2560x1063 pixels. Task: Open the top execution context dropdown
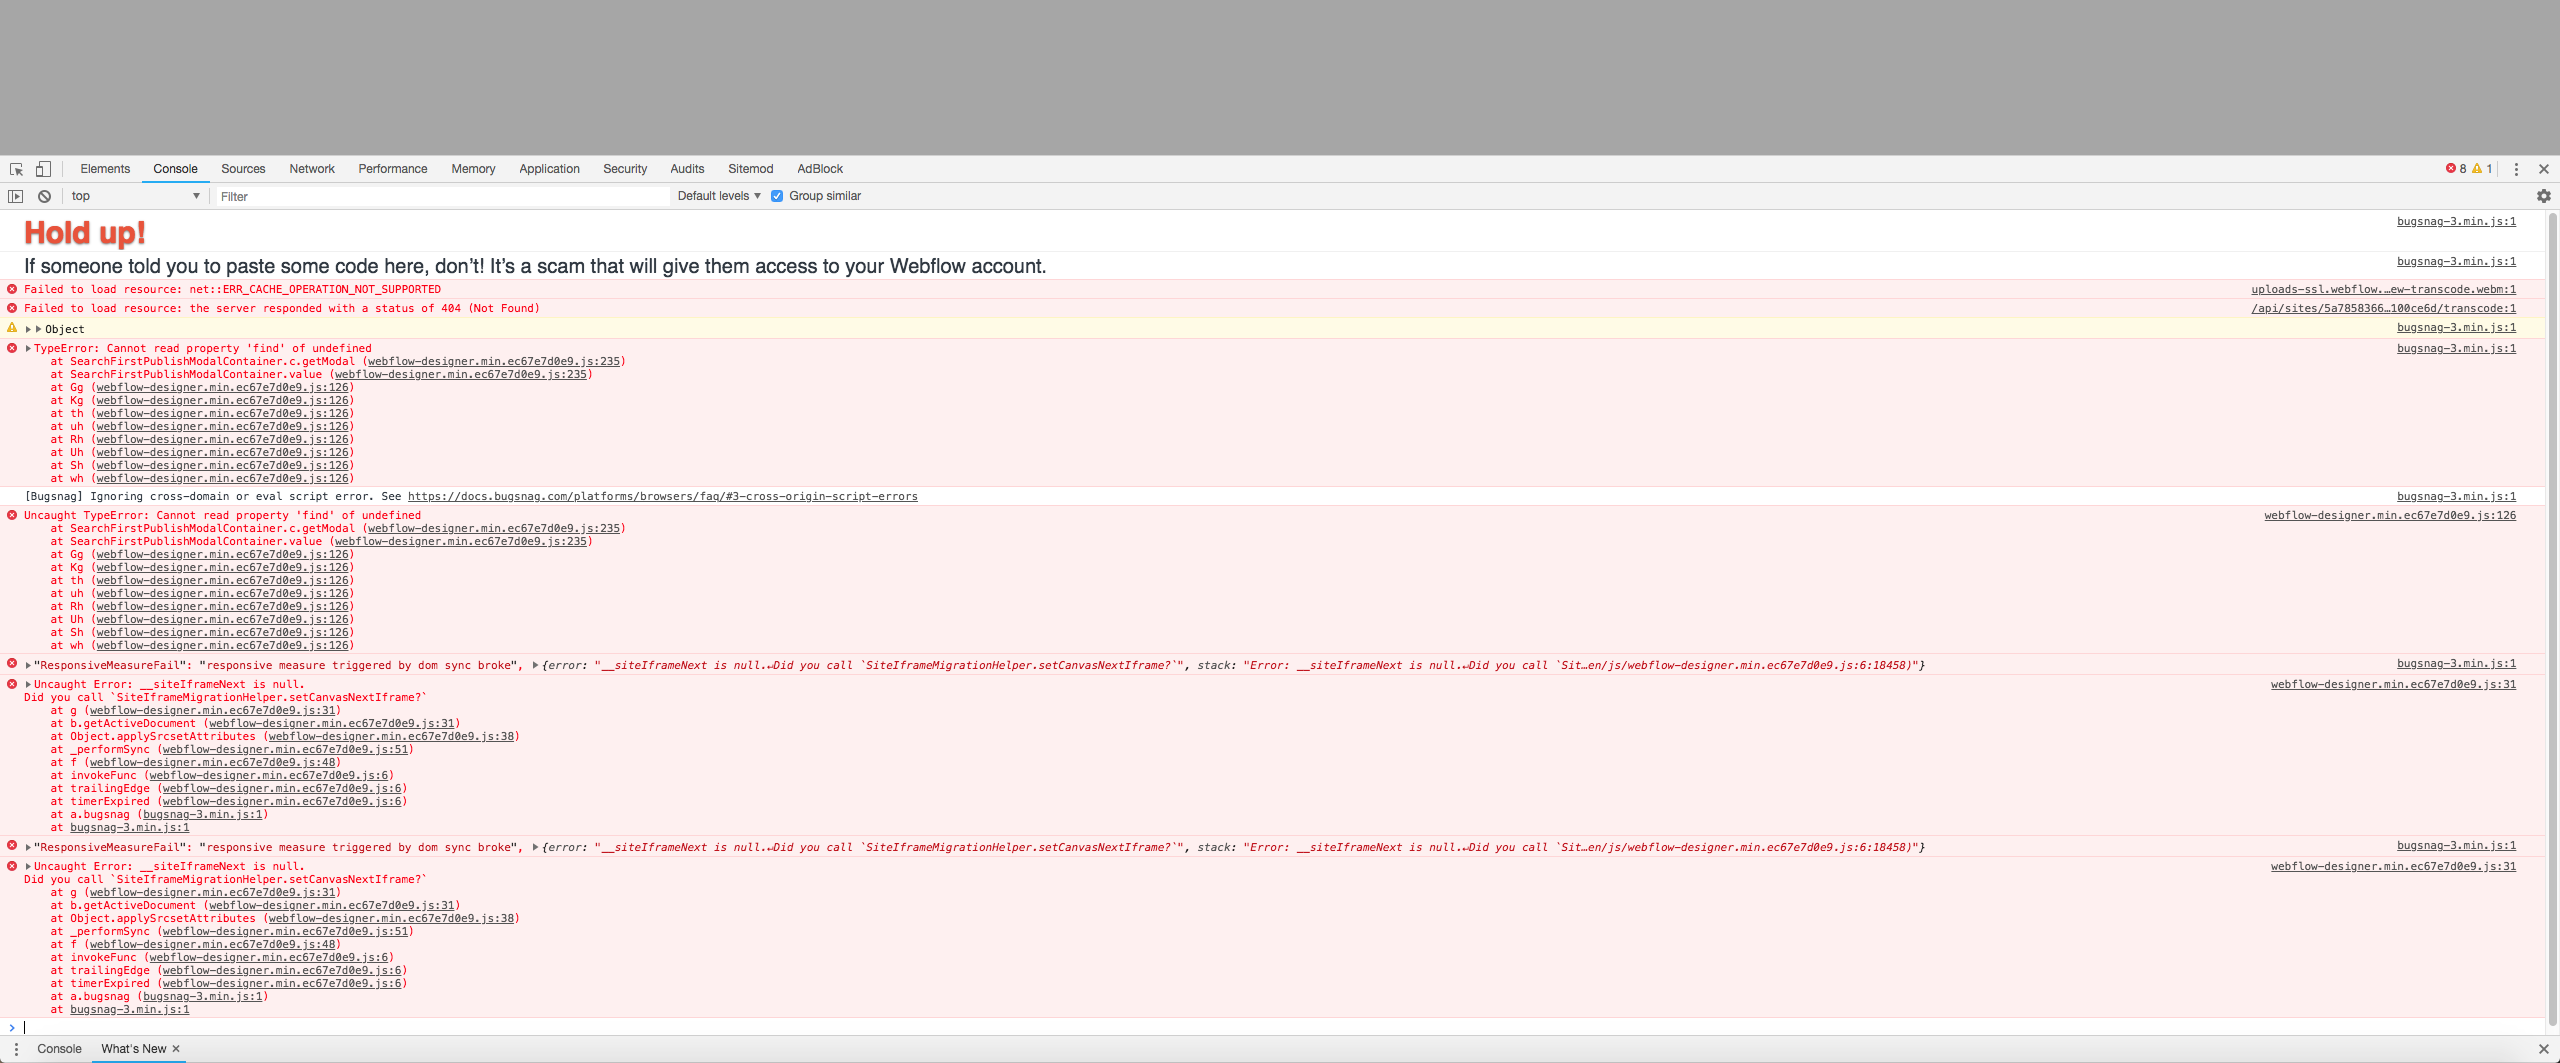135,196
